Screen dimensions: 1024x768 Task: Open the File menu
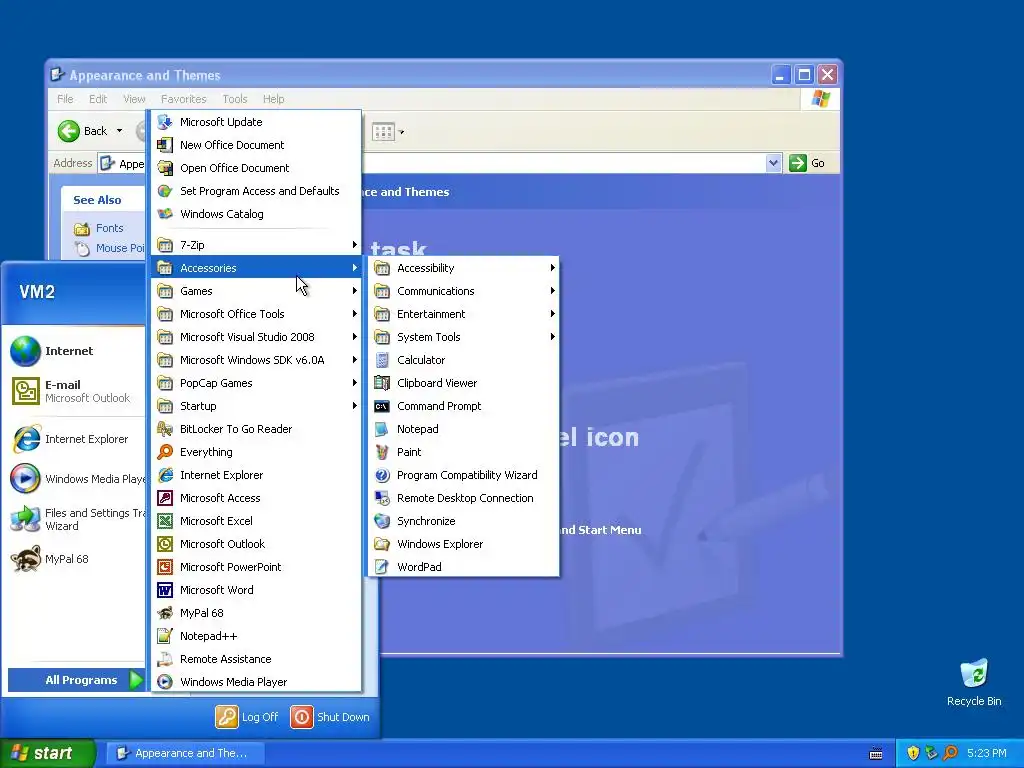pyautogui.click(x=65, y=99)
